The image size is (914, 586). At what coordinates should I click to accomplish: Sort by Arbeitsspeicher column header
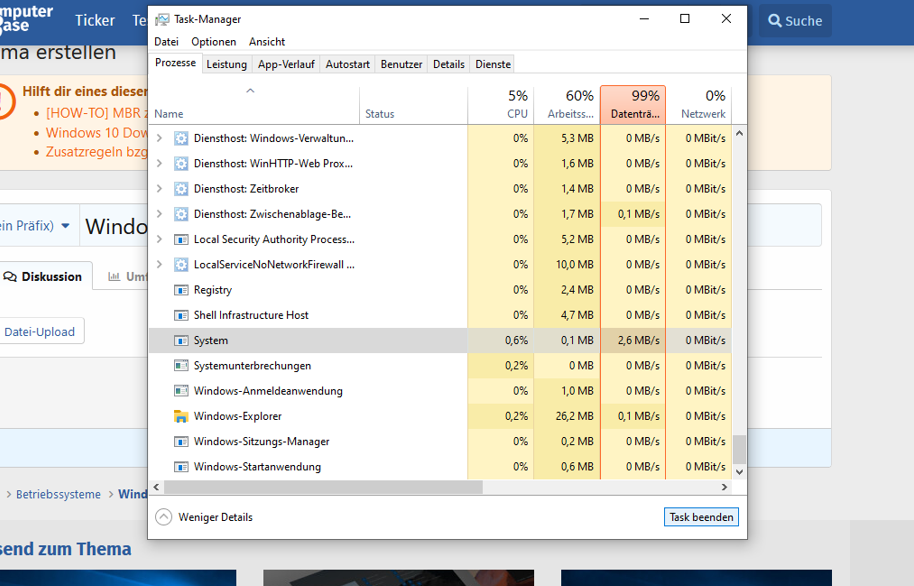pyautogui.click(x=567, y=104)
